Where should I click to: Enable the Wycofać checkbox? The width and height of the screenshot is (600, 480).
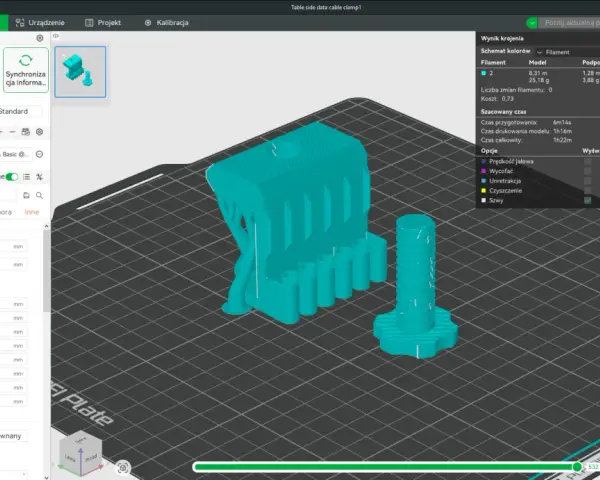[x=588, y=171]
